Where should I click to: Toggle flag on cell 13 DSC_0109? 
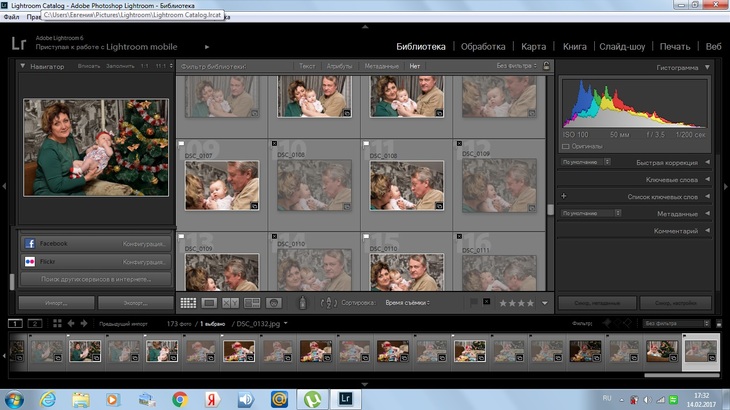[182, 237]
